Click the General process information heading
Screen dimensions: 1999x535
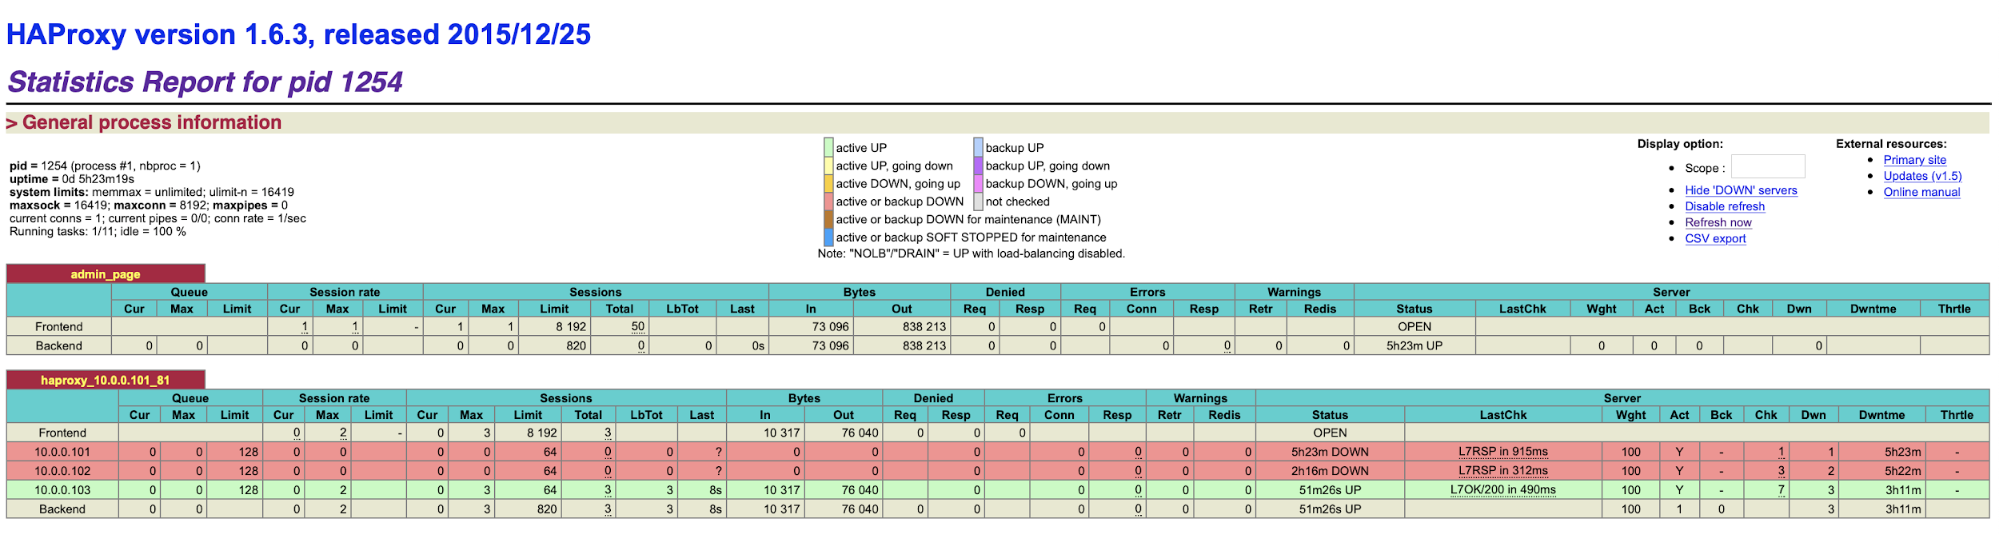144,122
